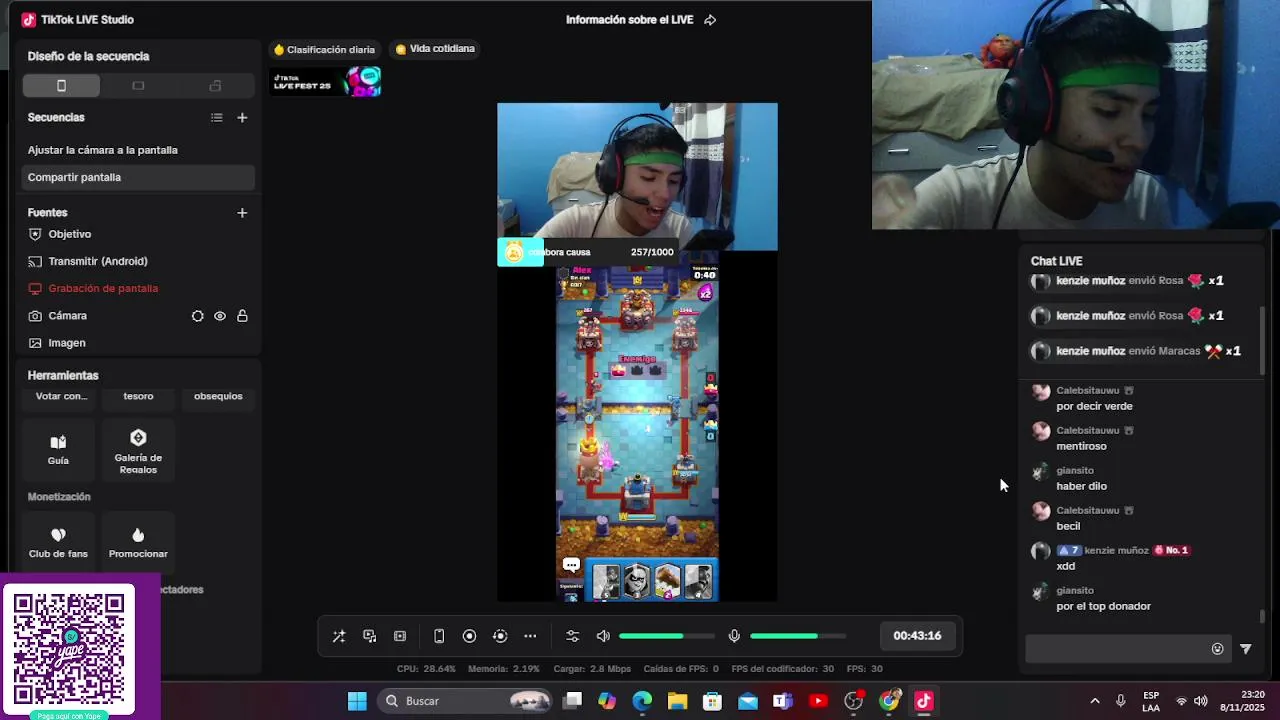The width and height of the screenshot is (1280, 720).
Task: Adjust the speaker volume slider
Action: (x=667, y=636)
